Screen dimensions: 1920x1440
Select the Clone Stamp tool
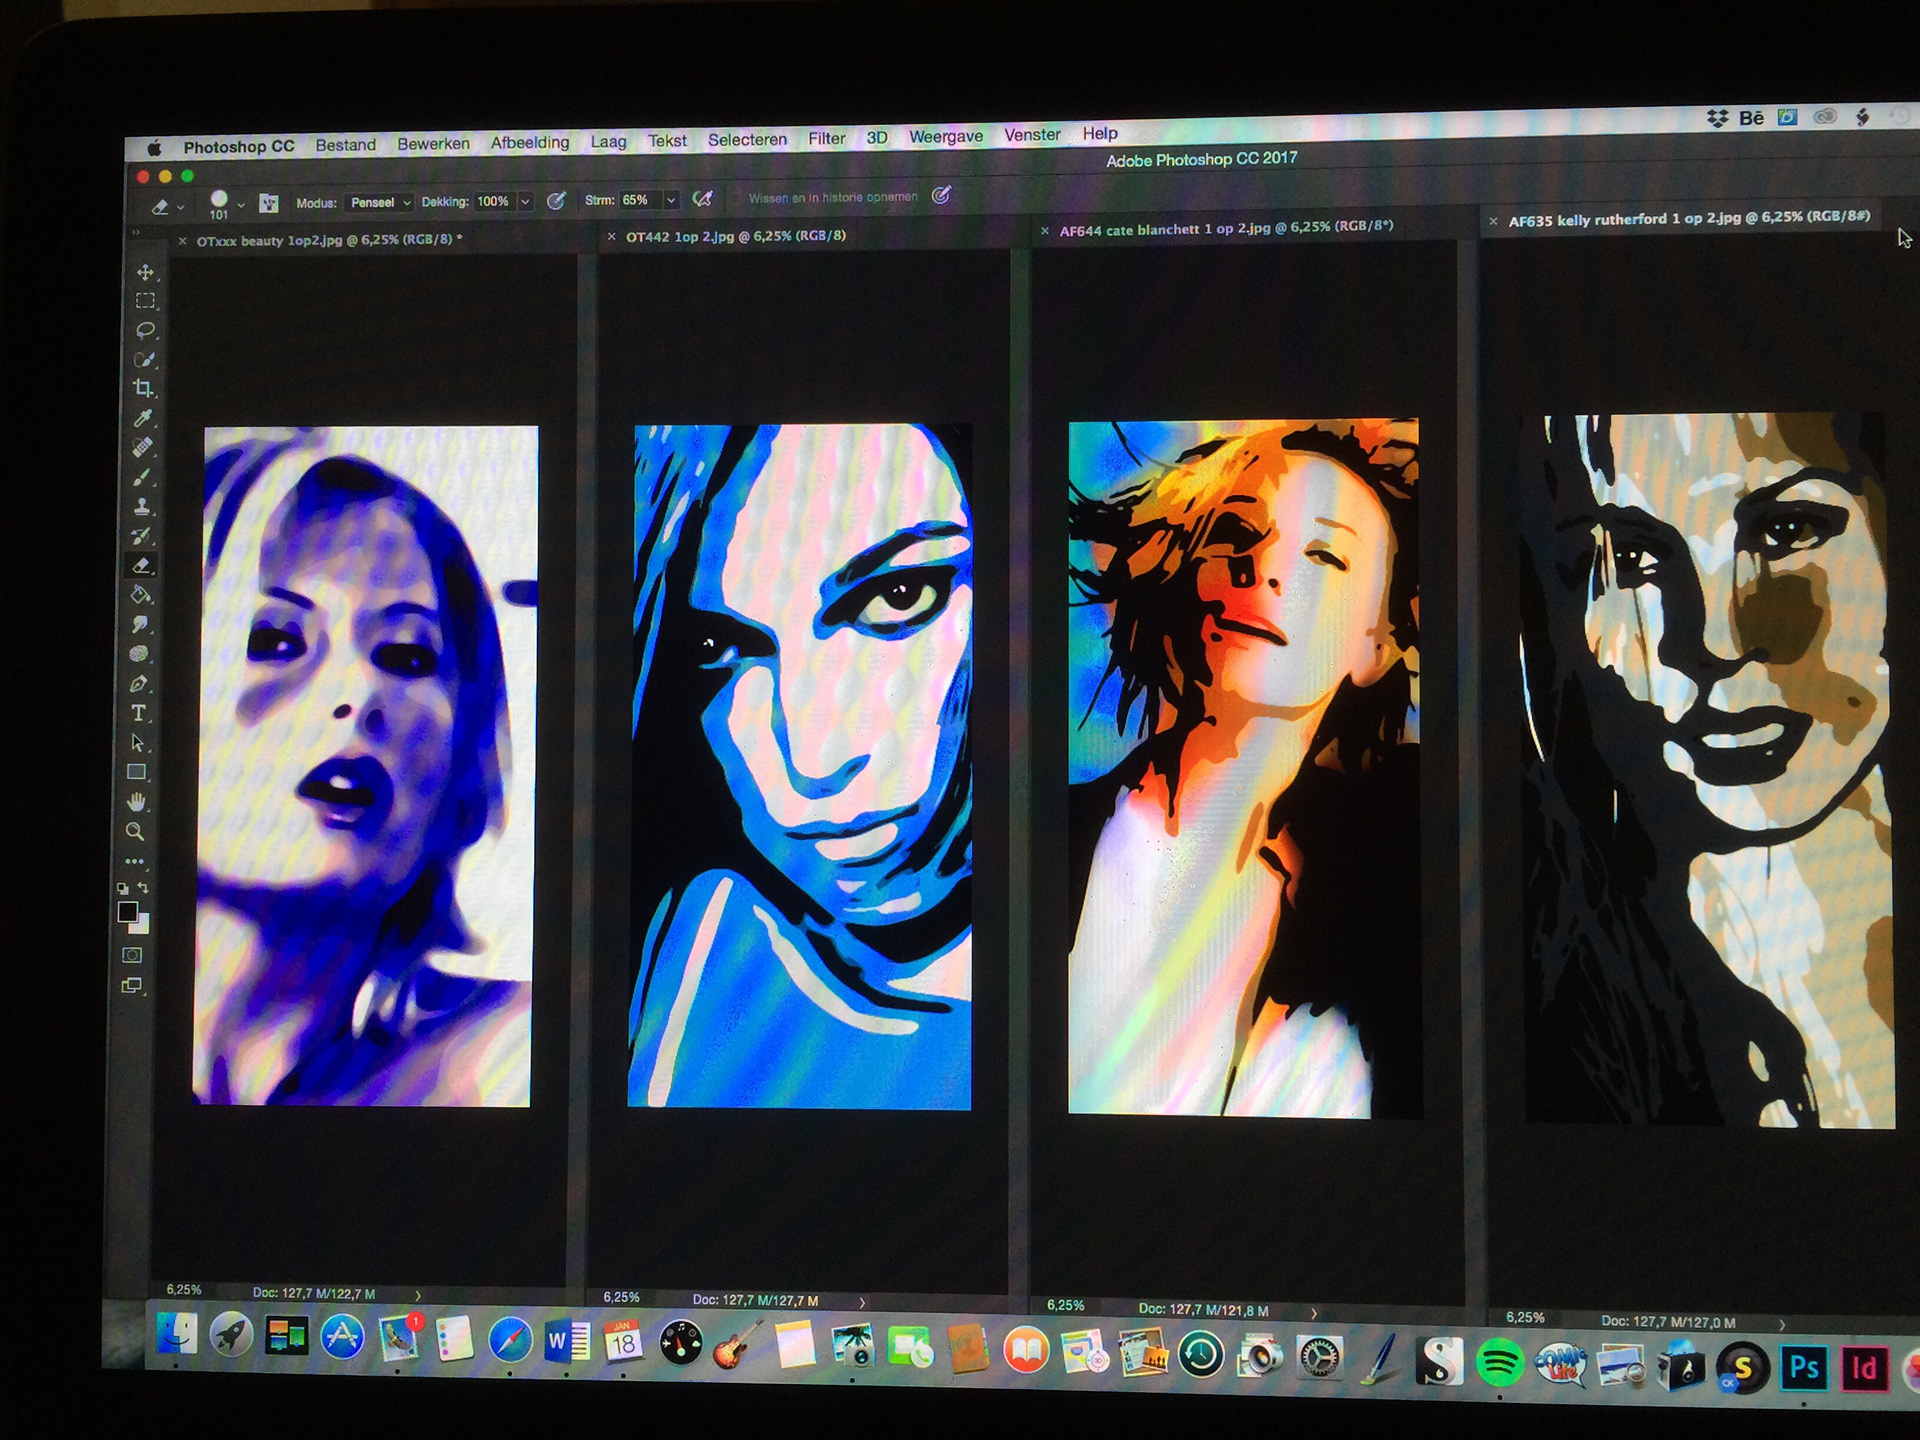(142, 506)
